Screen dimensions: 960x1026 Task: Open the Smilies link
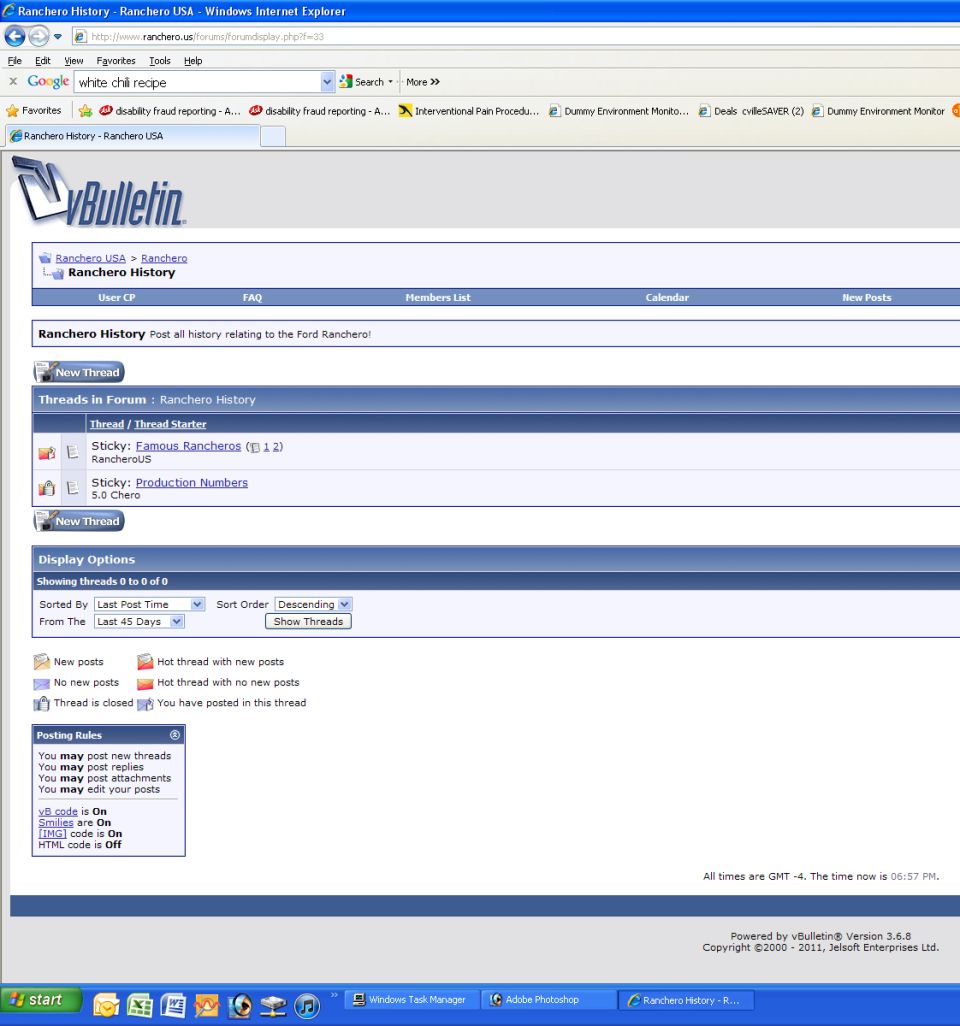[56, 823]
